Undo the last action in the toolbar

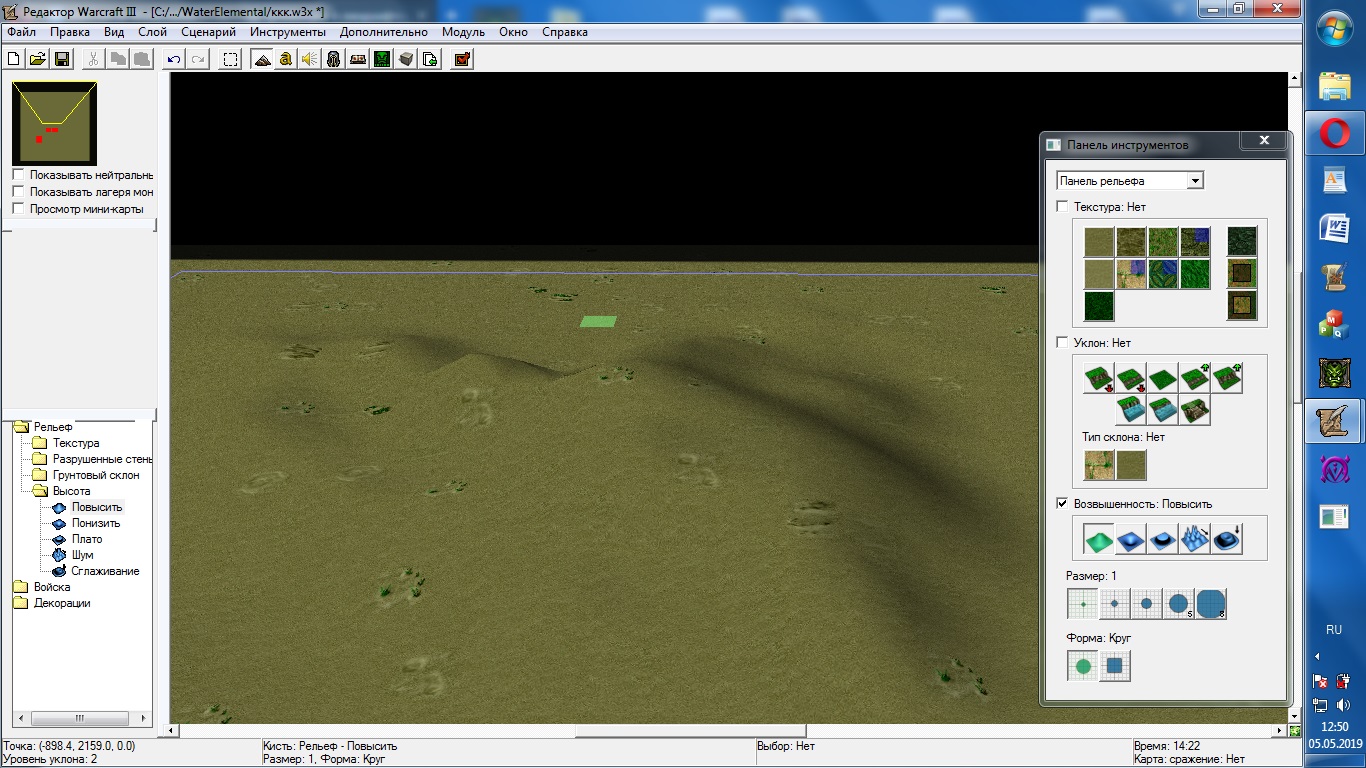(x=174, y=59)
